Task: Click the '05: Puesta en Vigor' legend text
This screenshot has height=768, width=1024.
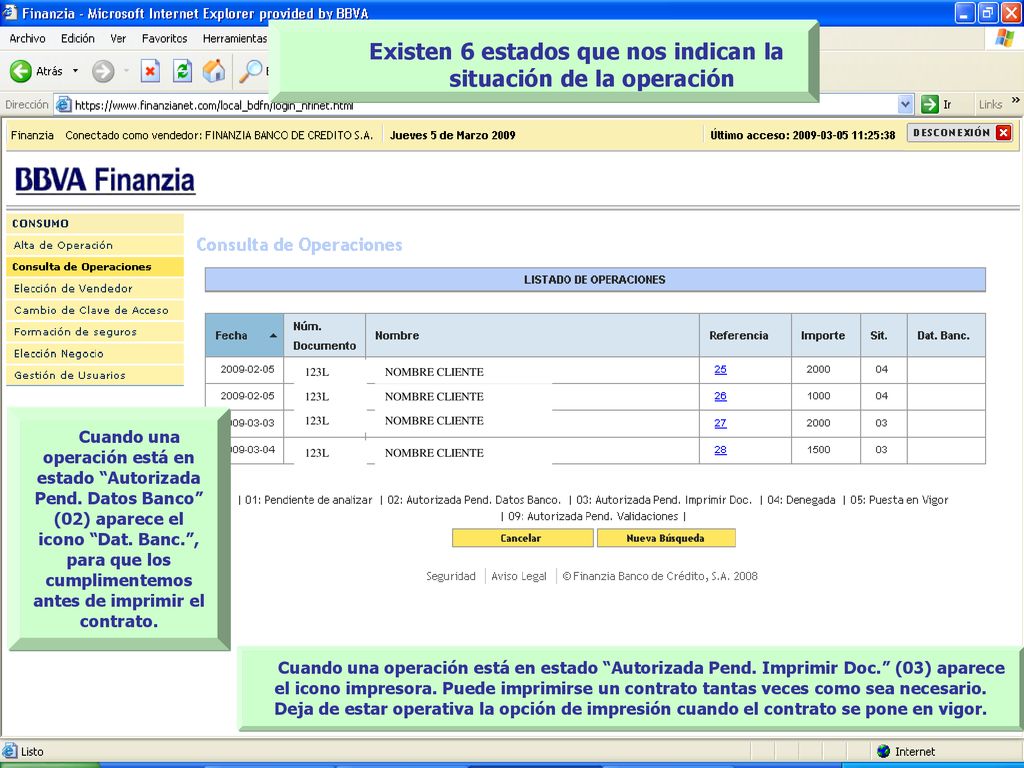Action: 899,500
